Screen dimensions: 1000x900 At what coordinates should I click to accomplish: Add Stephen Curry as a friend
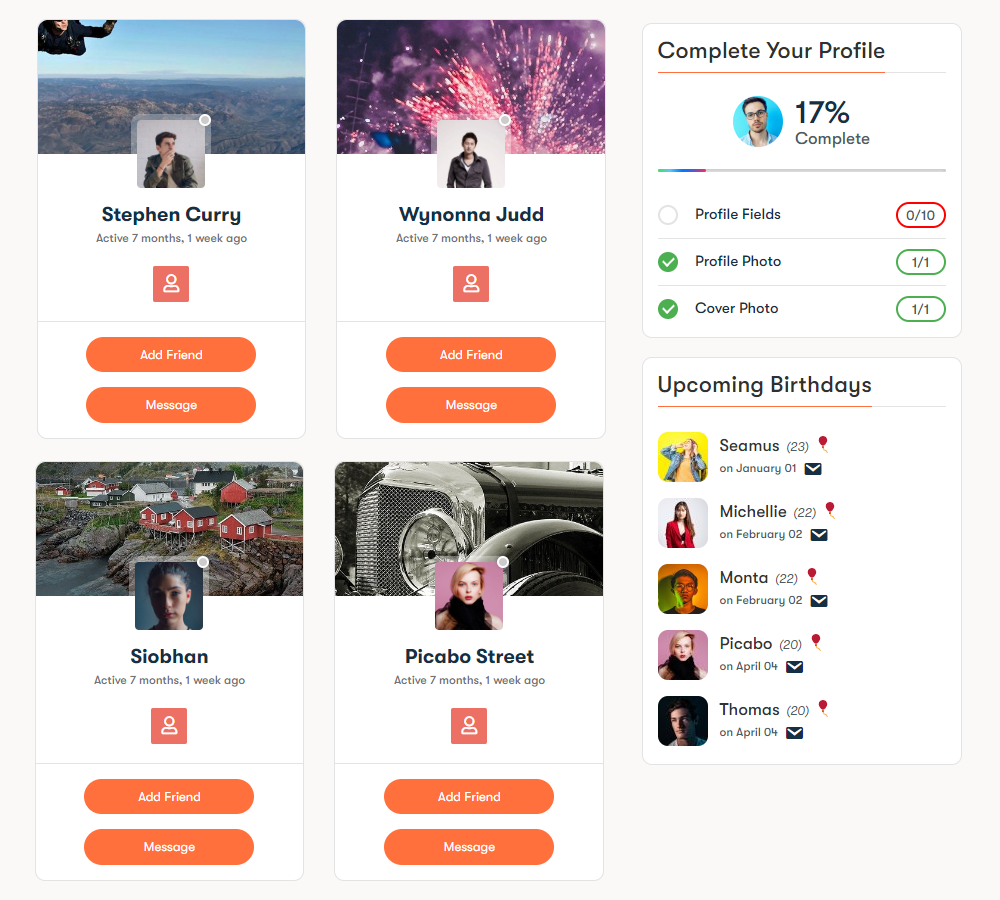(x=171, y=355)
